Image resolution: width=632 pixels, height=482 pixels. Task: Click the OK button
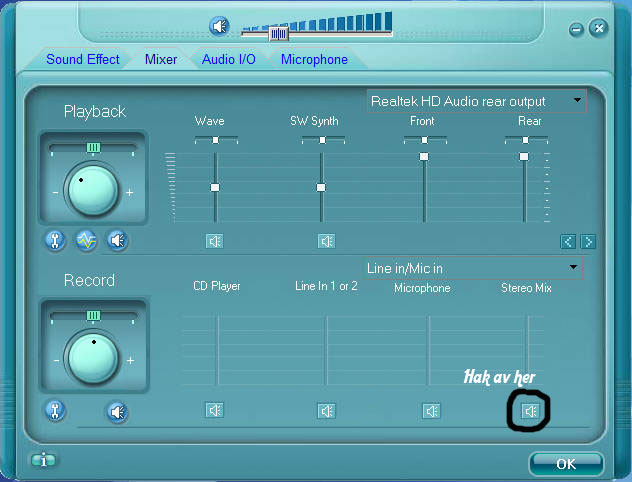[566, 464]
